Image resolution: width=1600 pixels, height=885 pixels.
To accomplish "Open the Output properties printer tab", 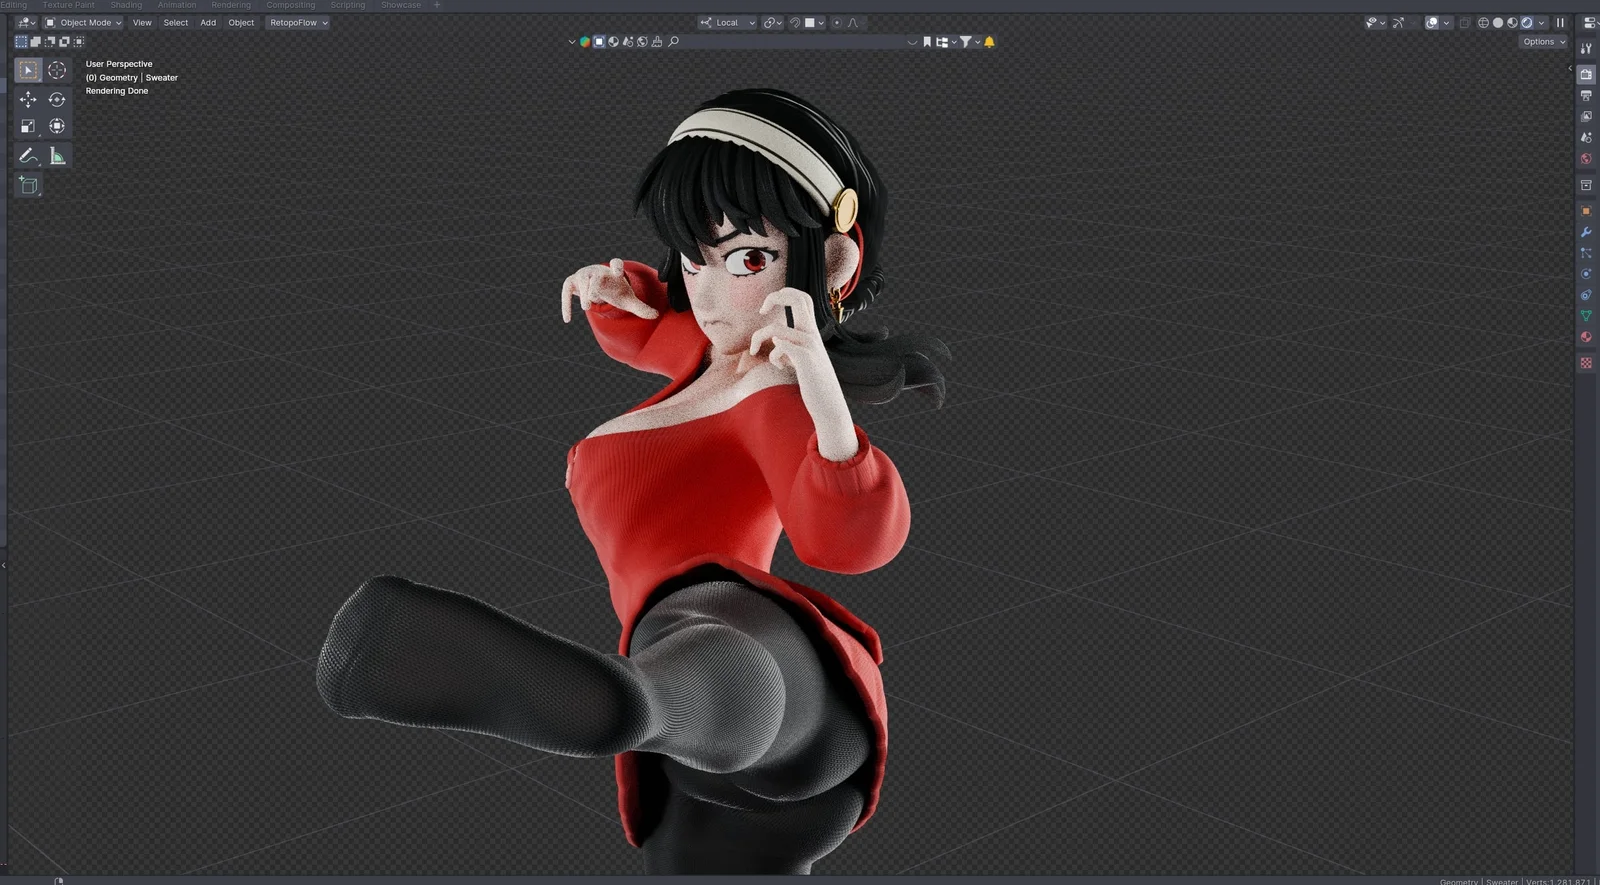I will coord(1586,95).
